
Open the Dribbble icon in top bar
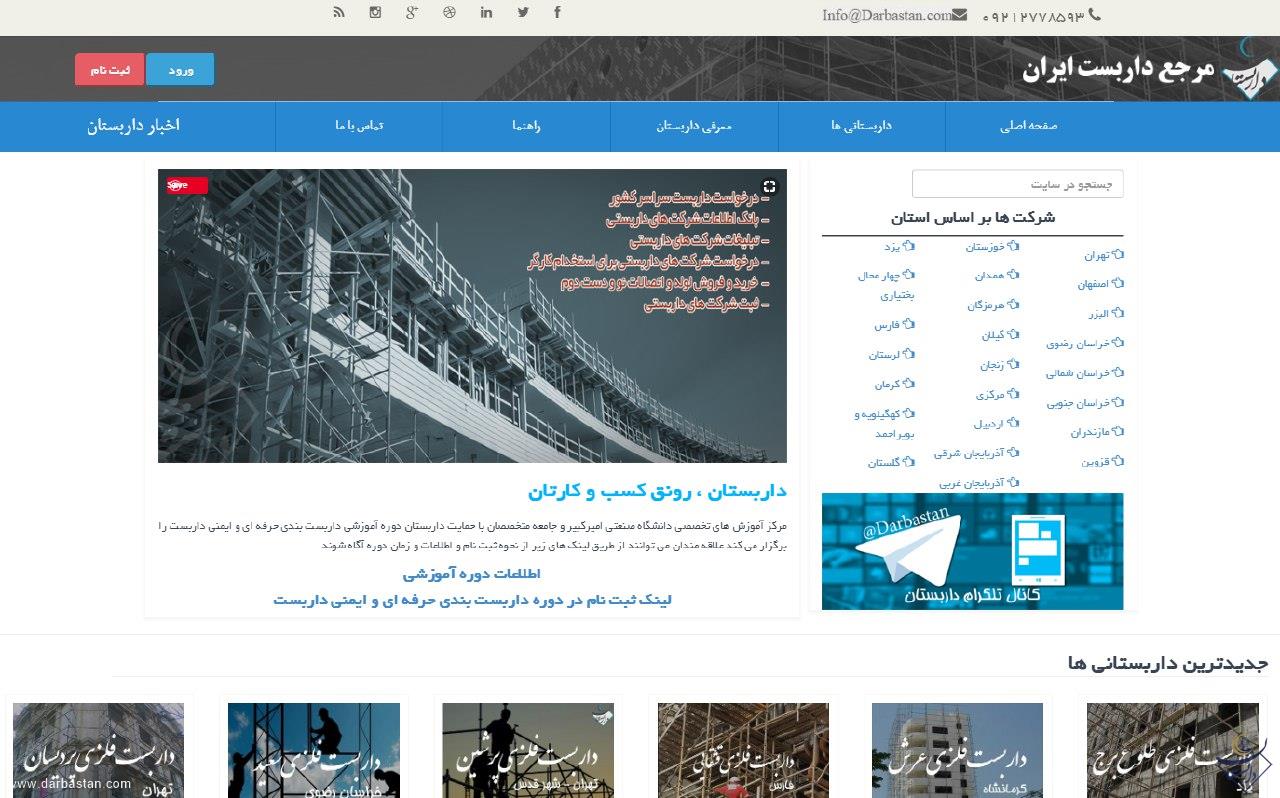click(x=449, y=13)
